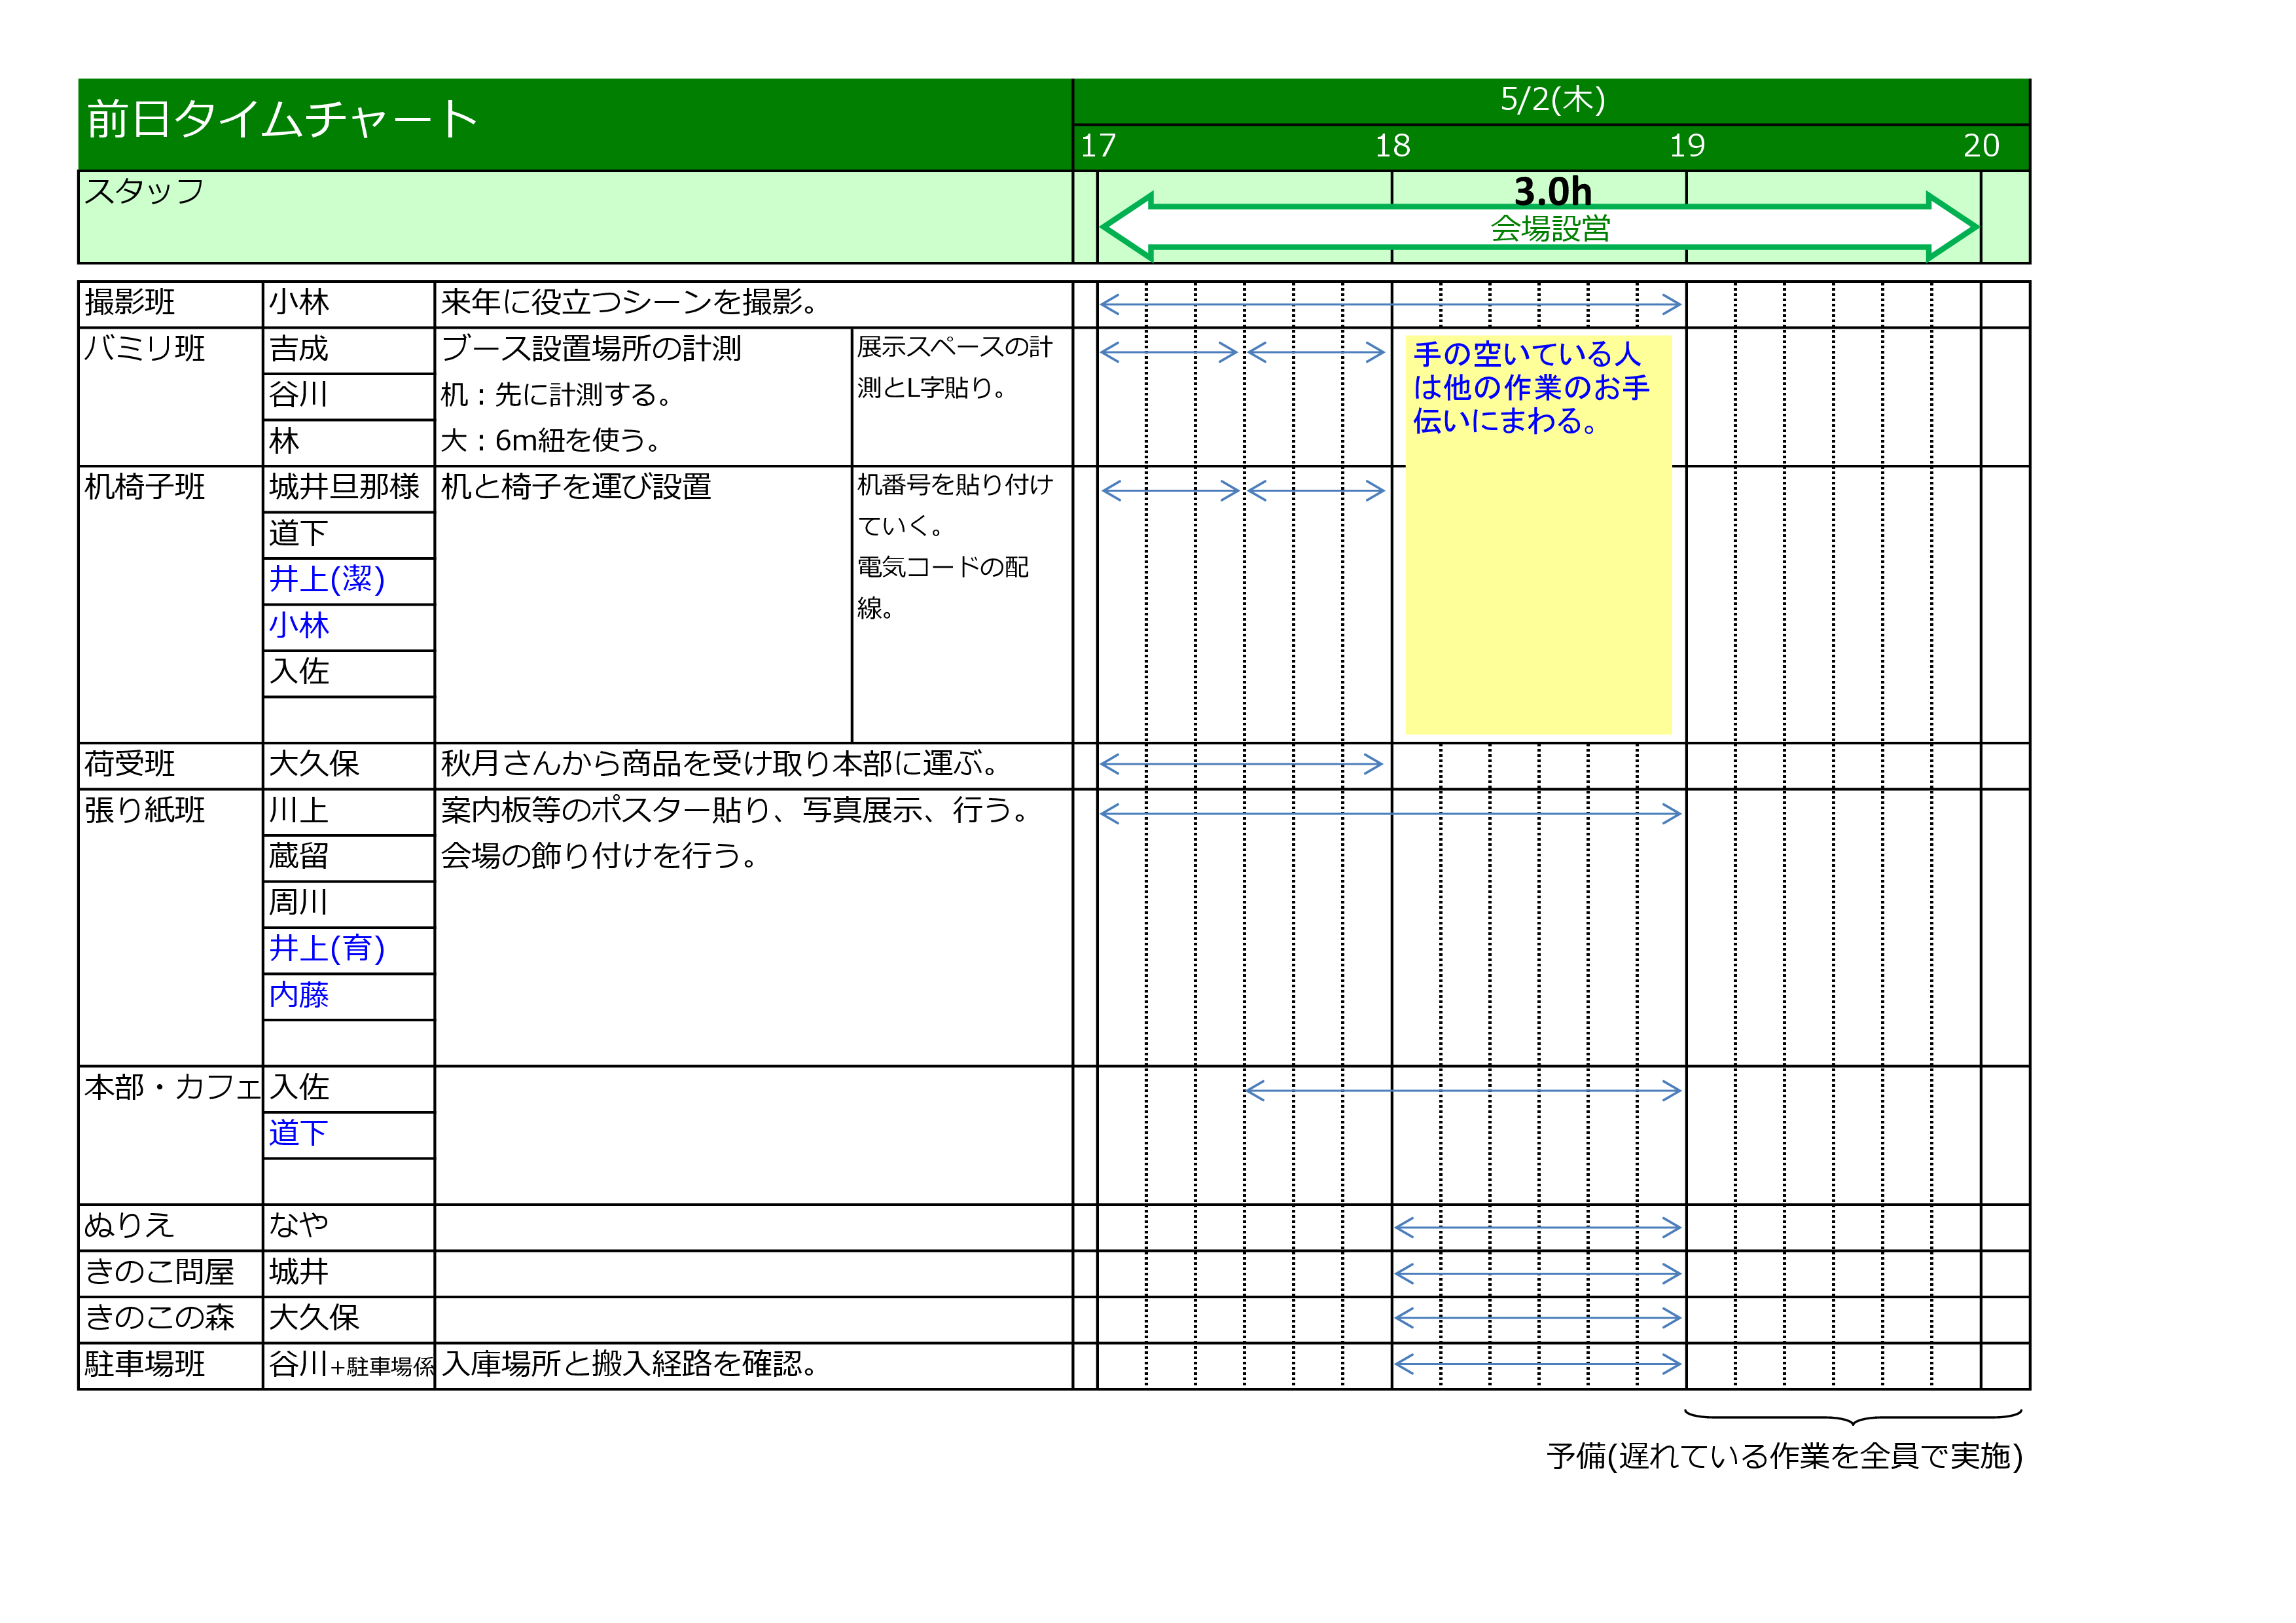Select the スタッフ header cell
Image resolution: width=2296 pixels, height=1623 pixels.
[575, 217]
